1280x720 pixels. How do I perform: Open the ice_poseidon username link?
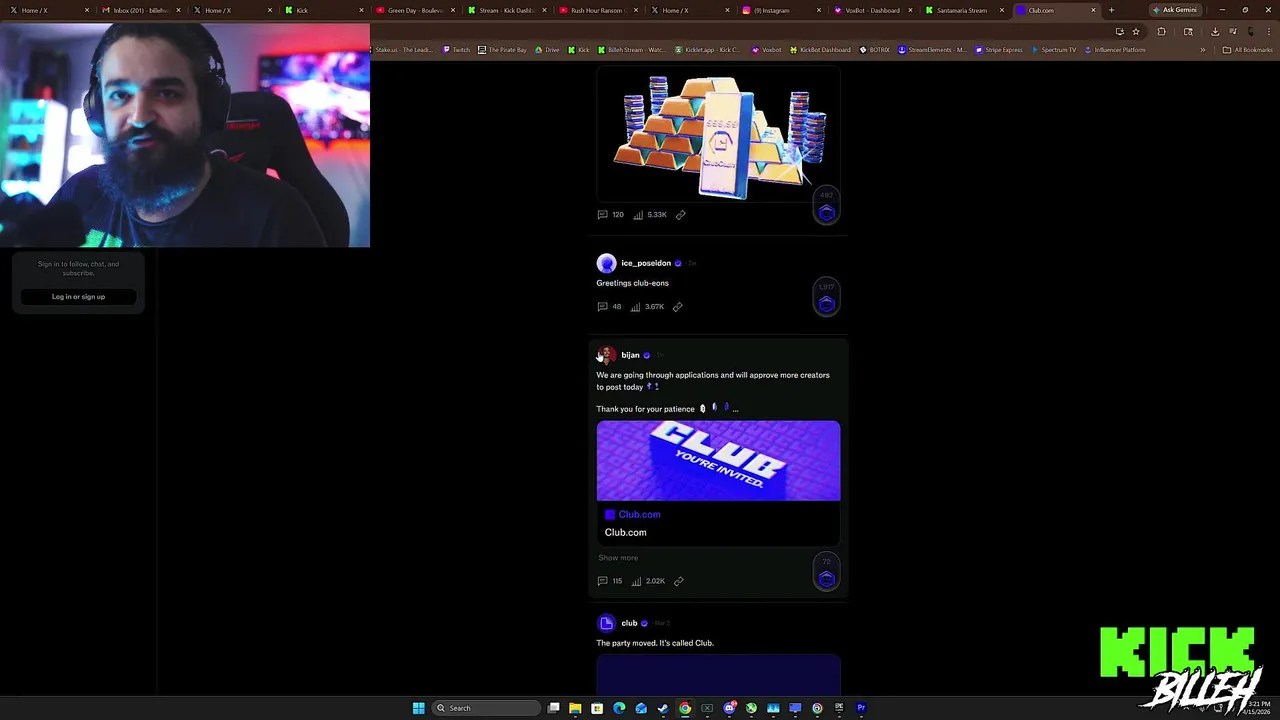point(646,263)
